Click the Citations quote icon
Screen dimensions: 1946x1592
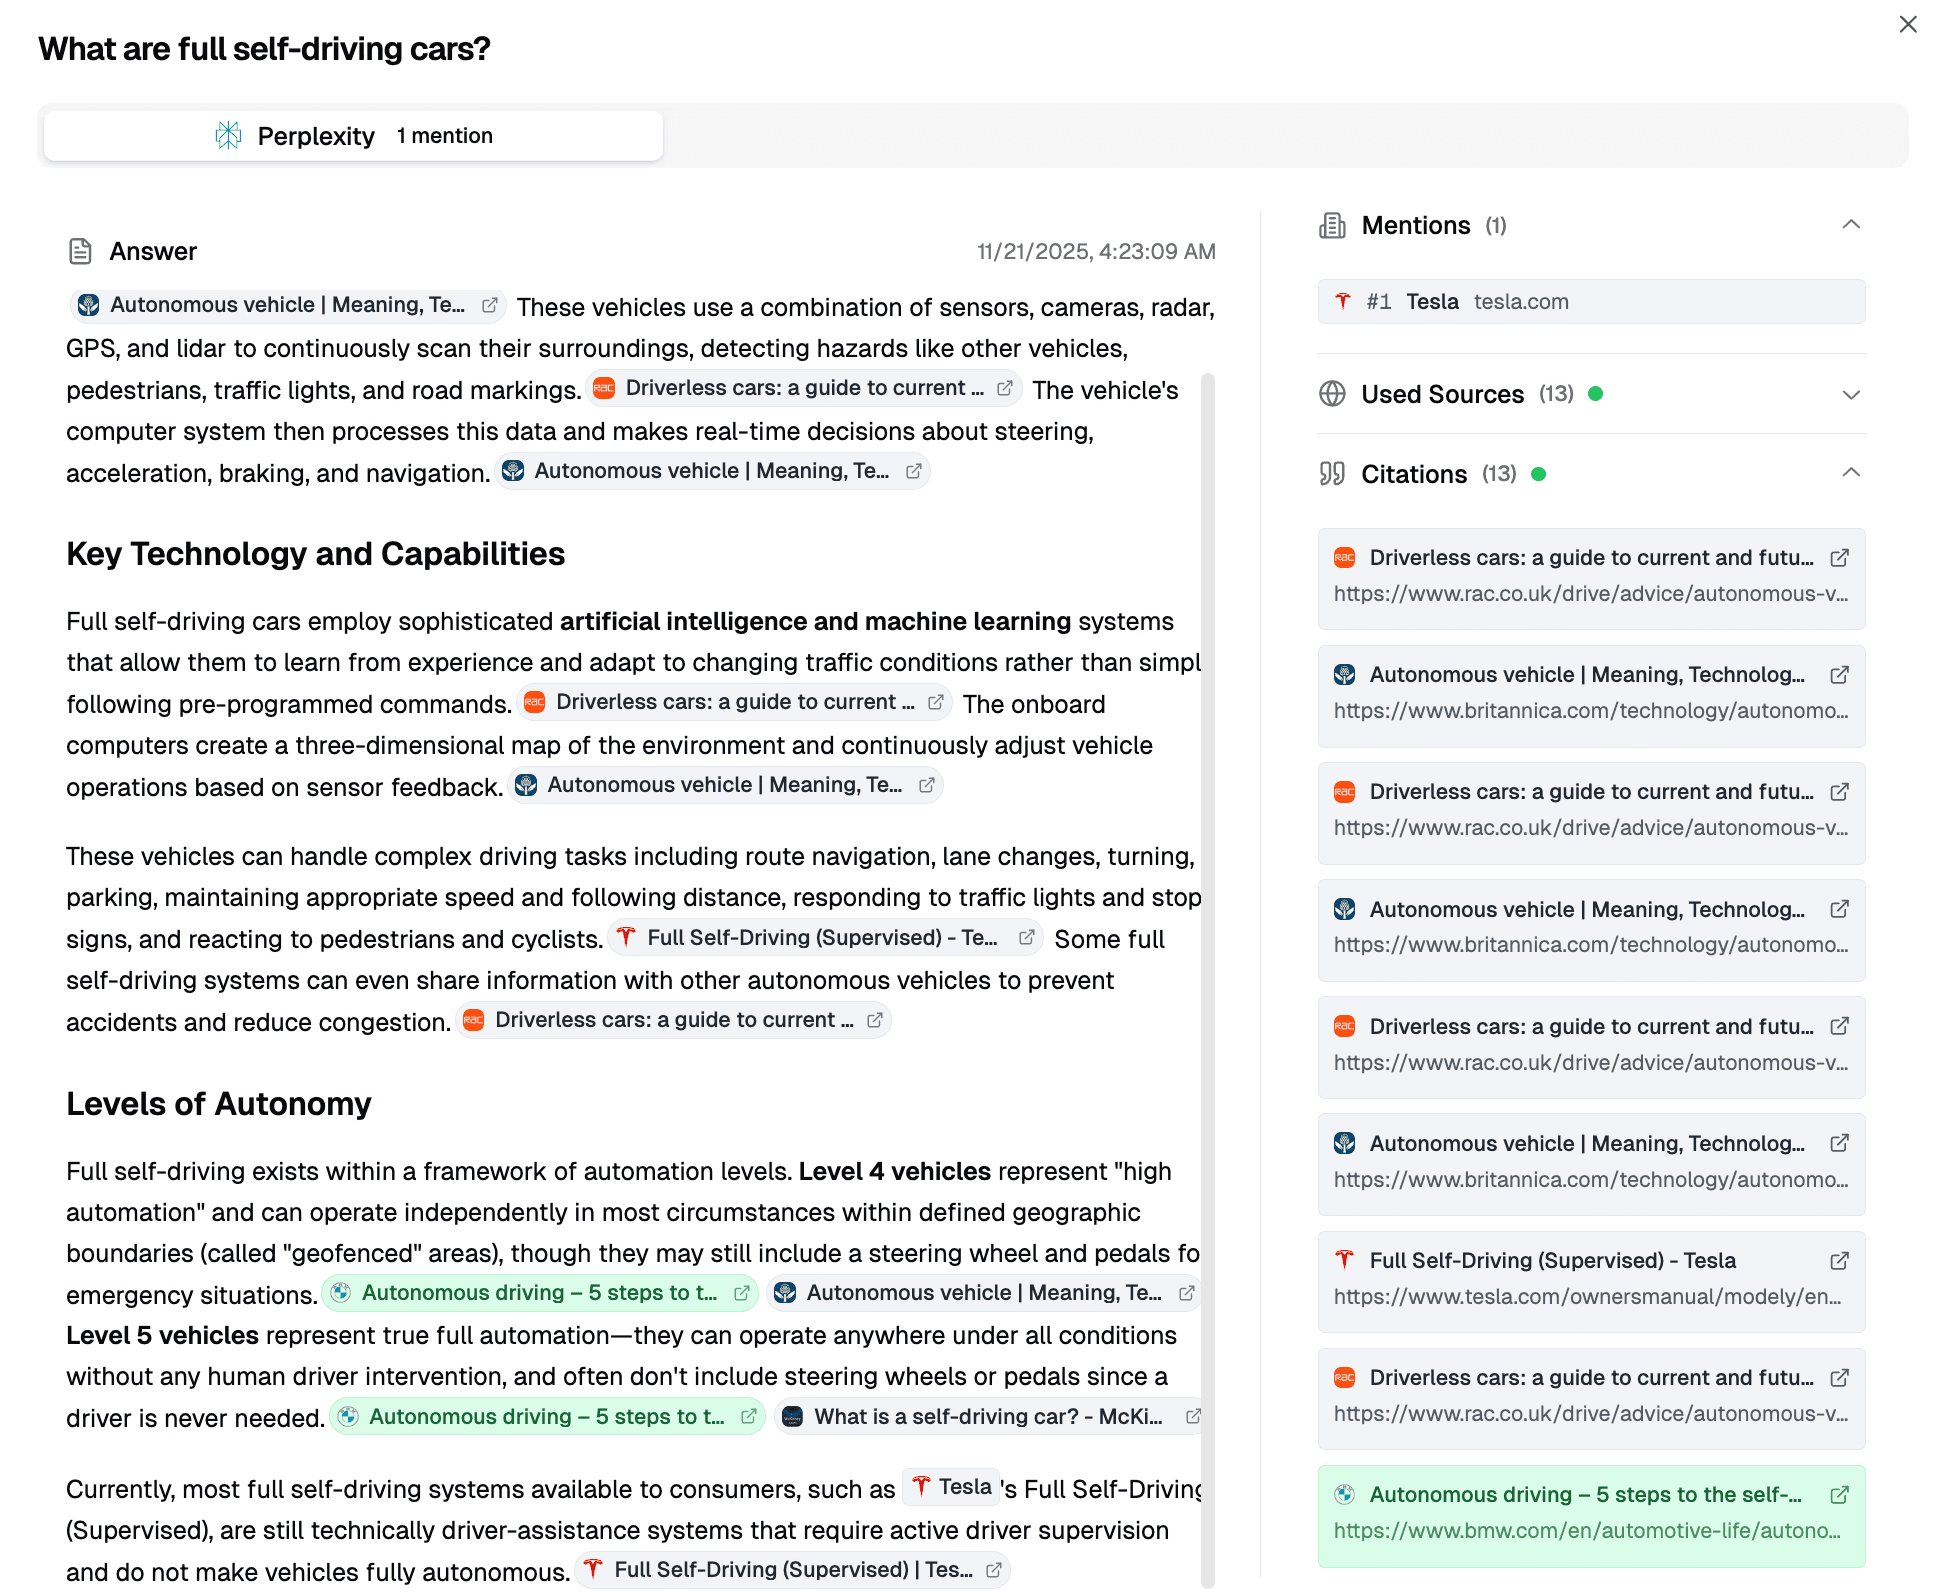tap(1332, 474)
